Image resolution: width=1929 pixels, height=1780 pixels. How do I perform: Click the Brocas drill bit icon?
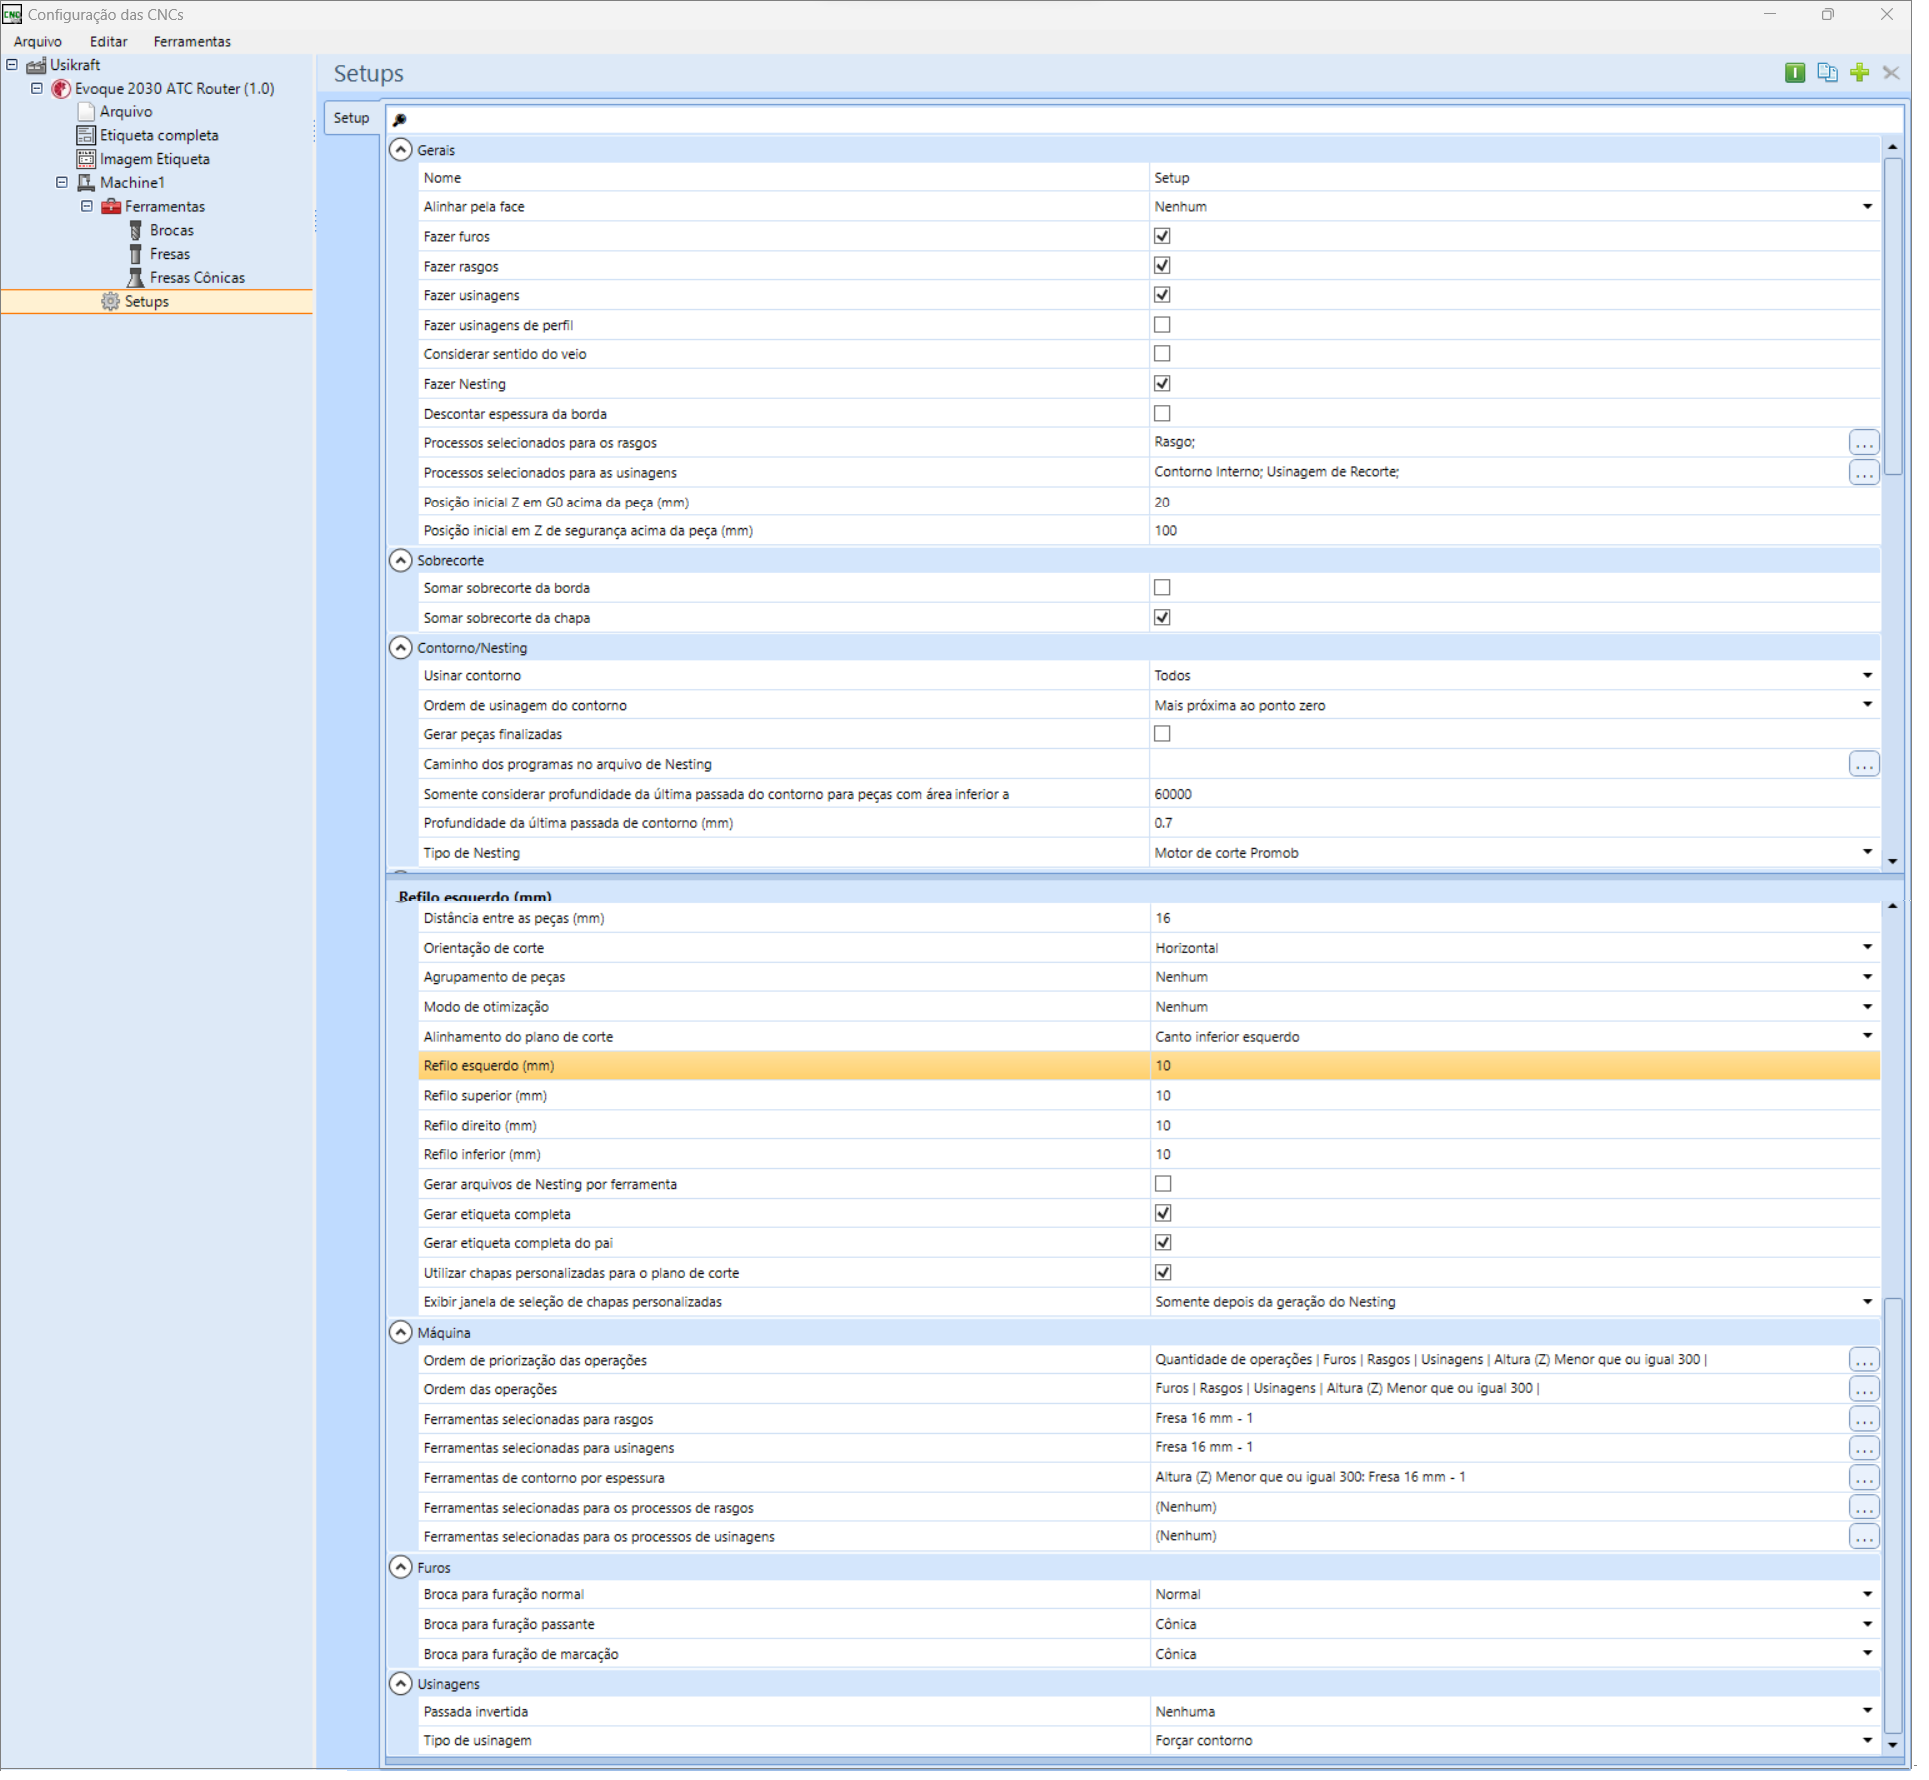pos(137,232)
